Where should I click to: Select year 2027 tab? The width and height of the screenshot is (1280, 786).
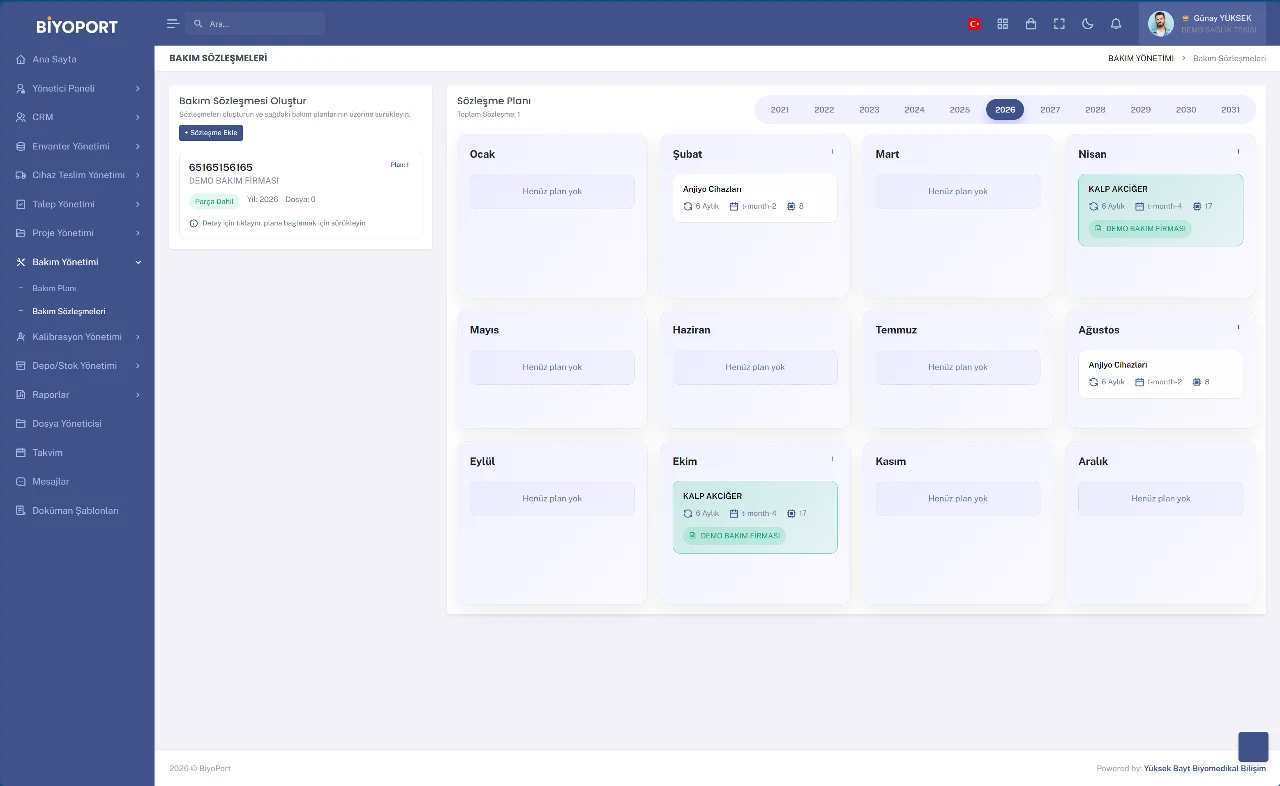click(x=1050, y=110)
